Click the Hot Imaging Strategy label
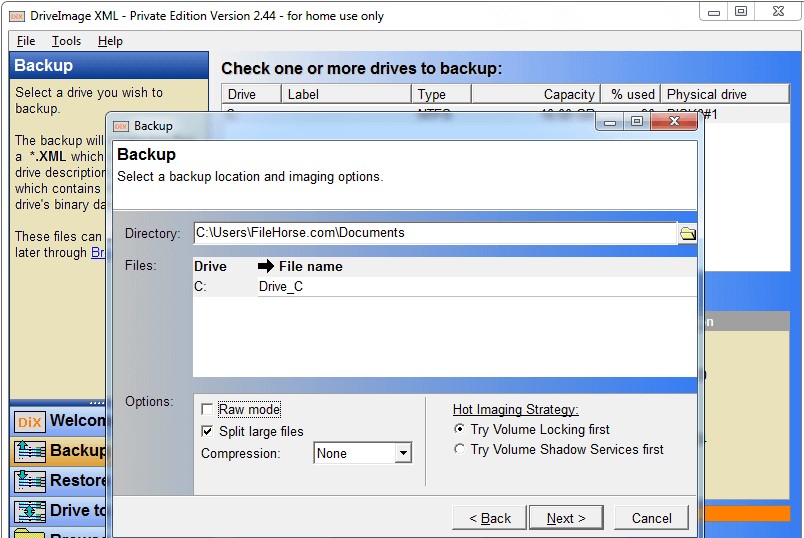 click(515, 409)
